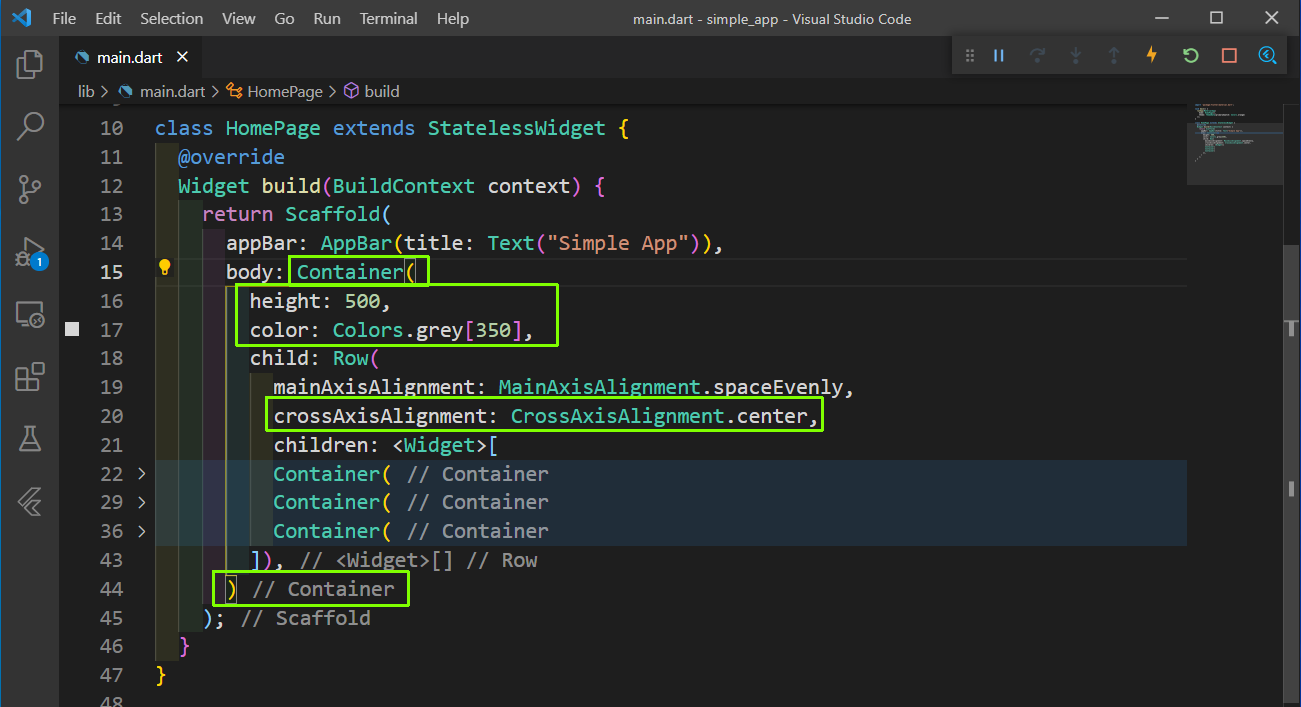Step into in debug toolbar
Image resolution: width=1301 pixels, height=707 pixels.
pos(1076,56)
